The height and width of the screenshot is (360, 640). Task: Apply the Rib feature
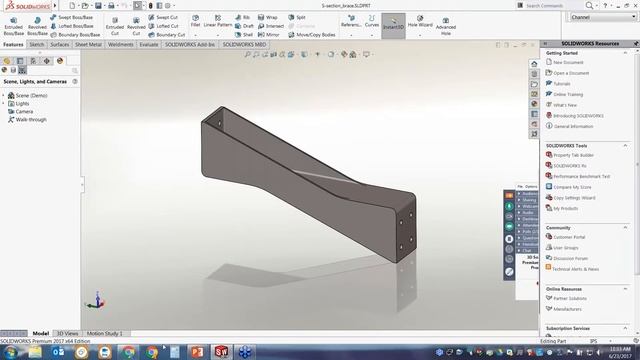pyautogui.click(x=242, y=18)
